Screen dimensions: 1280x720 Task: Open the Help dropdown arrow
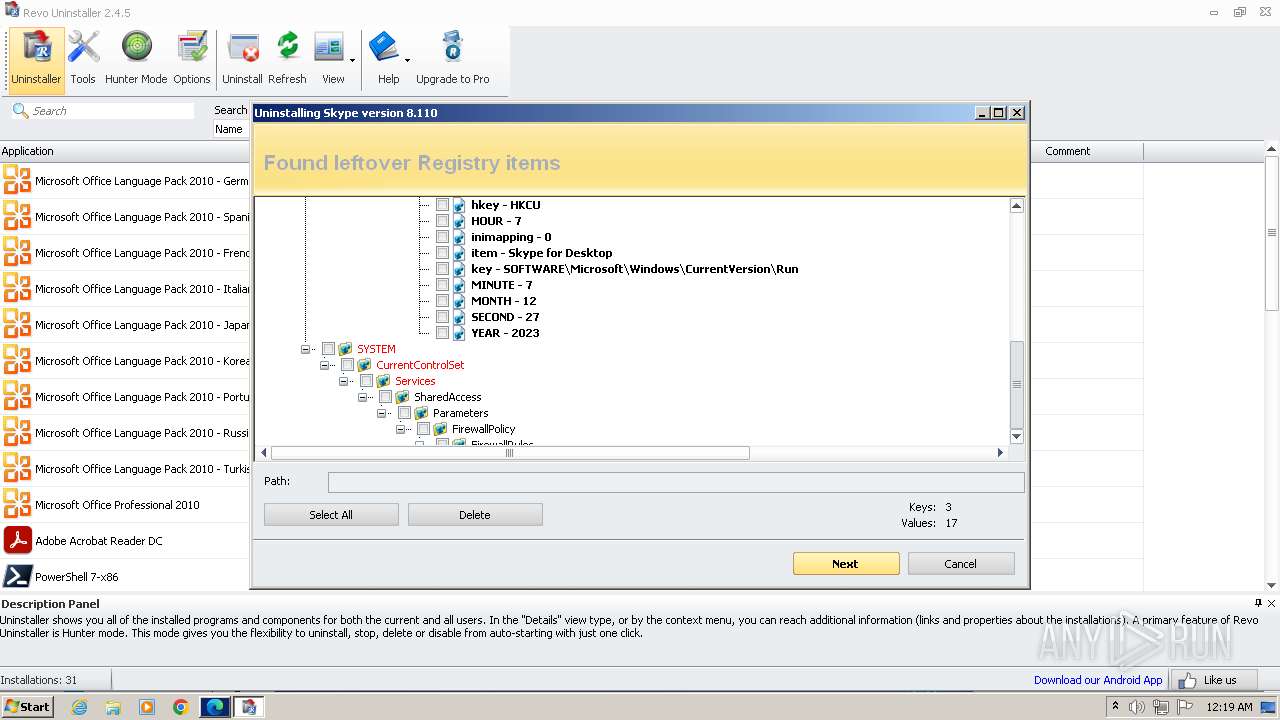pyautogui.click(x=407, y=60)
